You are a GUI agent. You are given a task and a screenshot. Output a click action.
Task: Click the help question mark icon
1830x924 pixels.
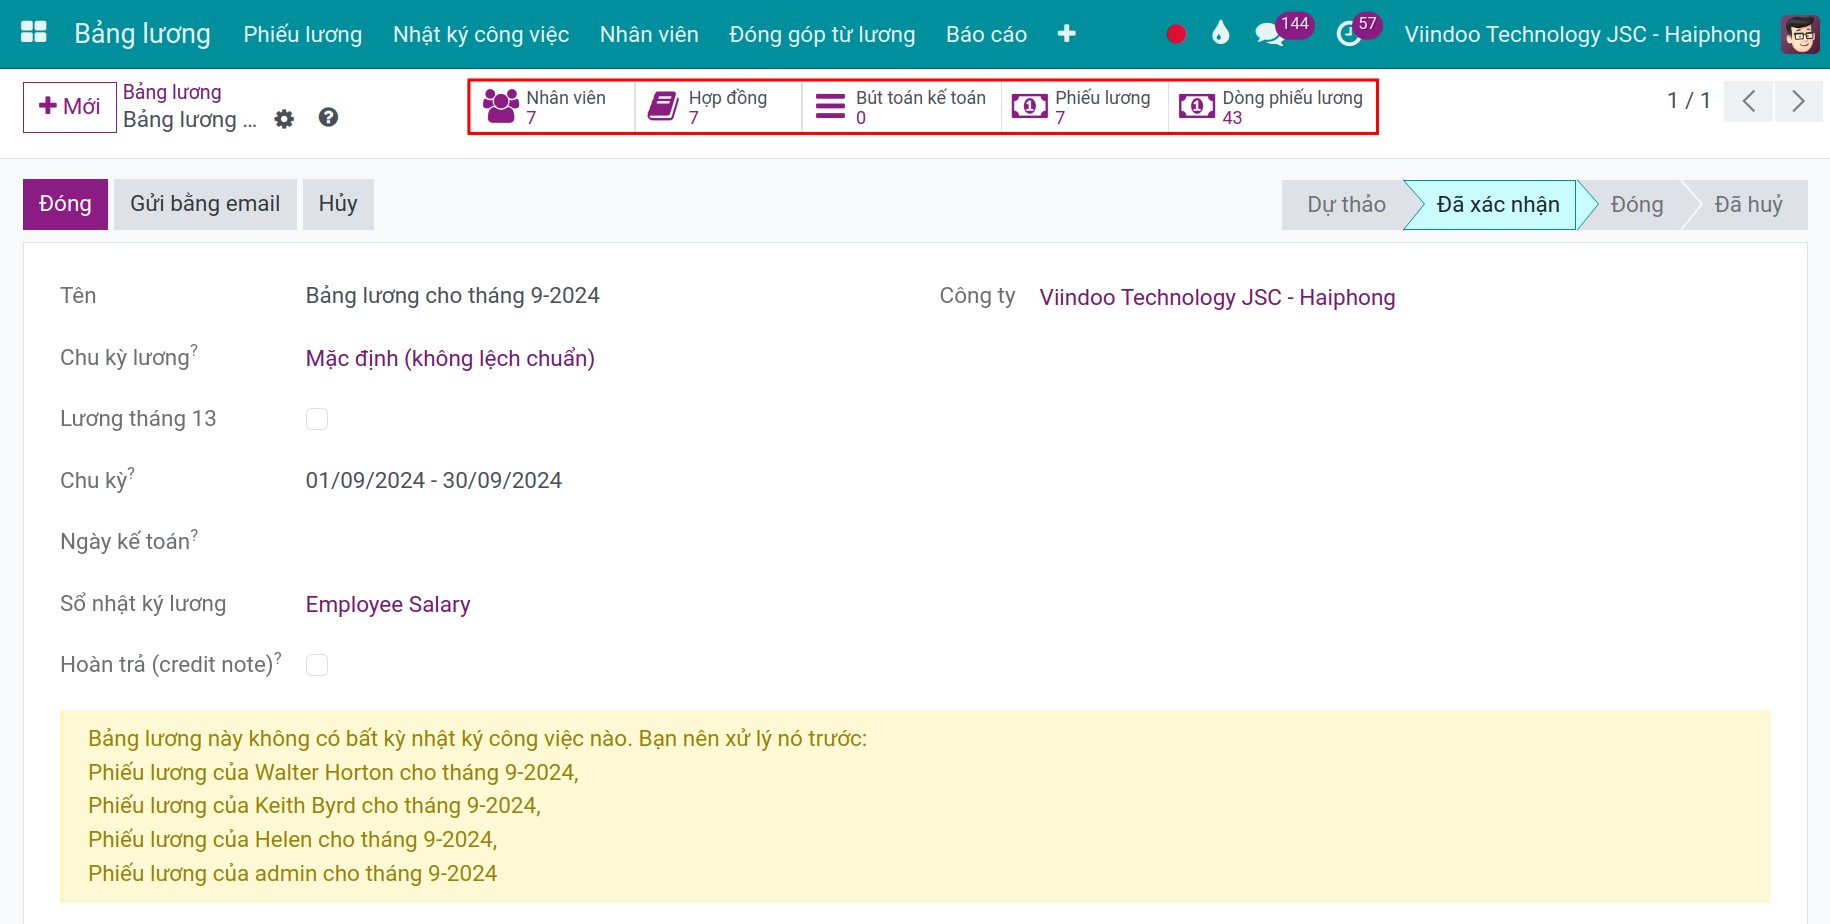[328, 118]
